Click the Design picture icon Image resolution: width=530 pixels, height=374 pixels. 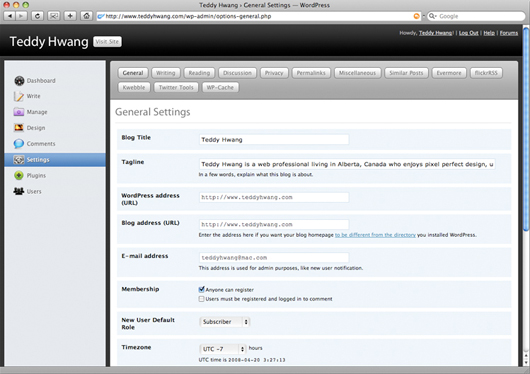tap(19, 127)
